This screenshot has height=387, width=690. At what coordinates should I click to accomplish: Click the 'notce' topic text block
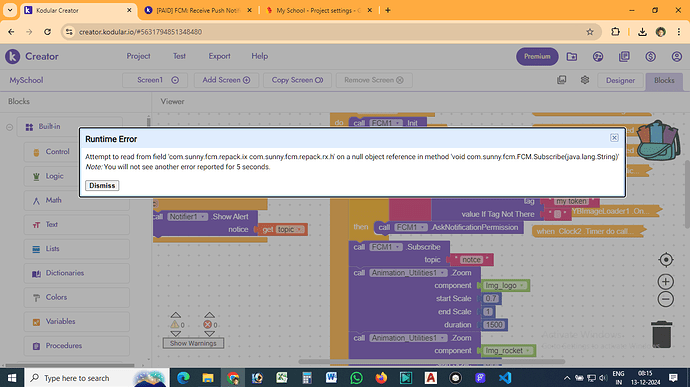471,260
